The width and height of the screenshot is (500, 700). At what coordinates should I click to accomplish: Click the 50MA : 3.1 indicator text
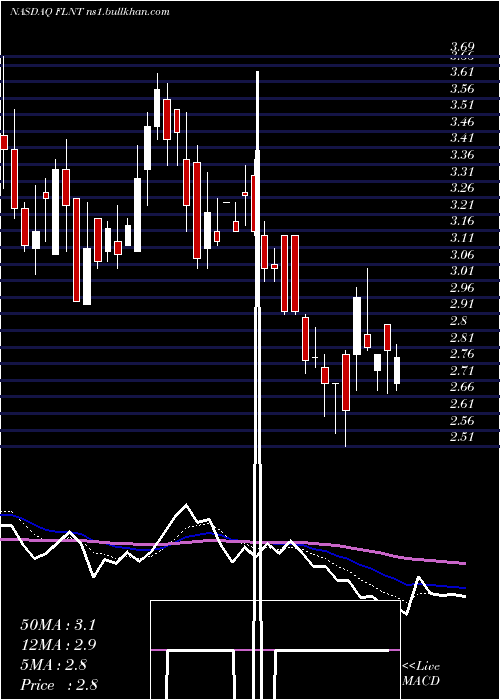coord(58,625)
